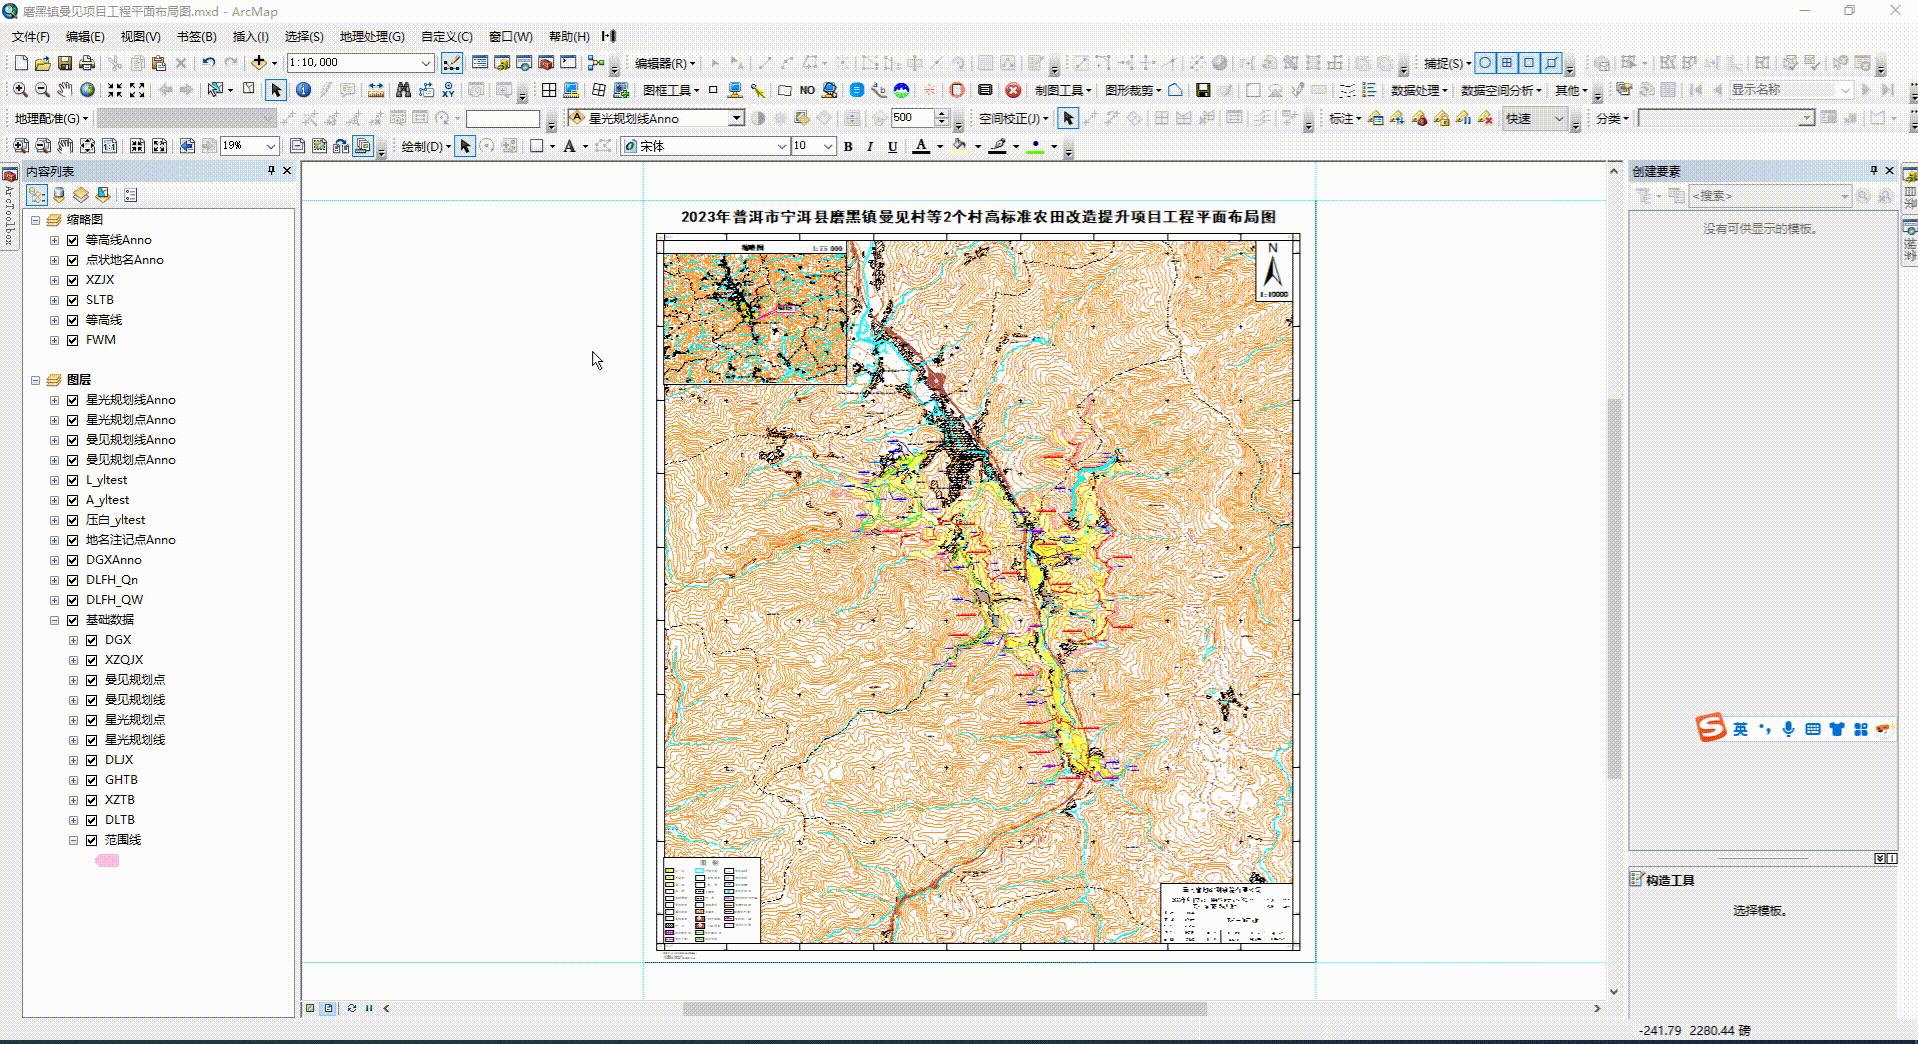Save the map document
Image resolution: width=1918 pixels, height=1044 pixels.
pyautogui.click(x=66, y=62)
